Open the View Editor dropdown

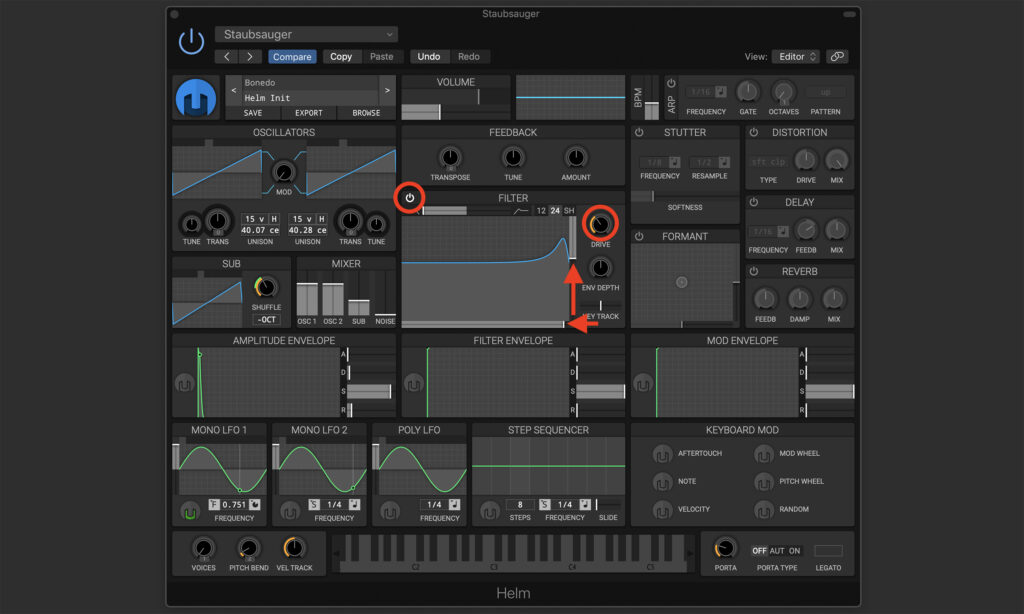(795, 57)
